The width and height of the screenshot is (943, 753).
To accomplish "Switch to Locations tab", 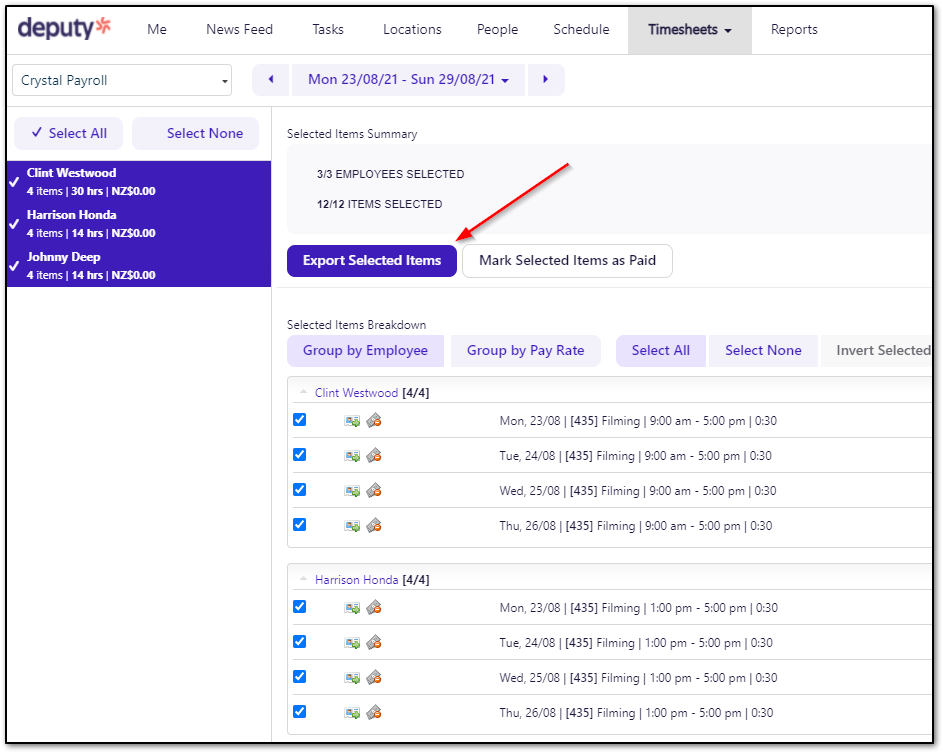I will (x=413, y=29).
